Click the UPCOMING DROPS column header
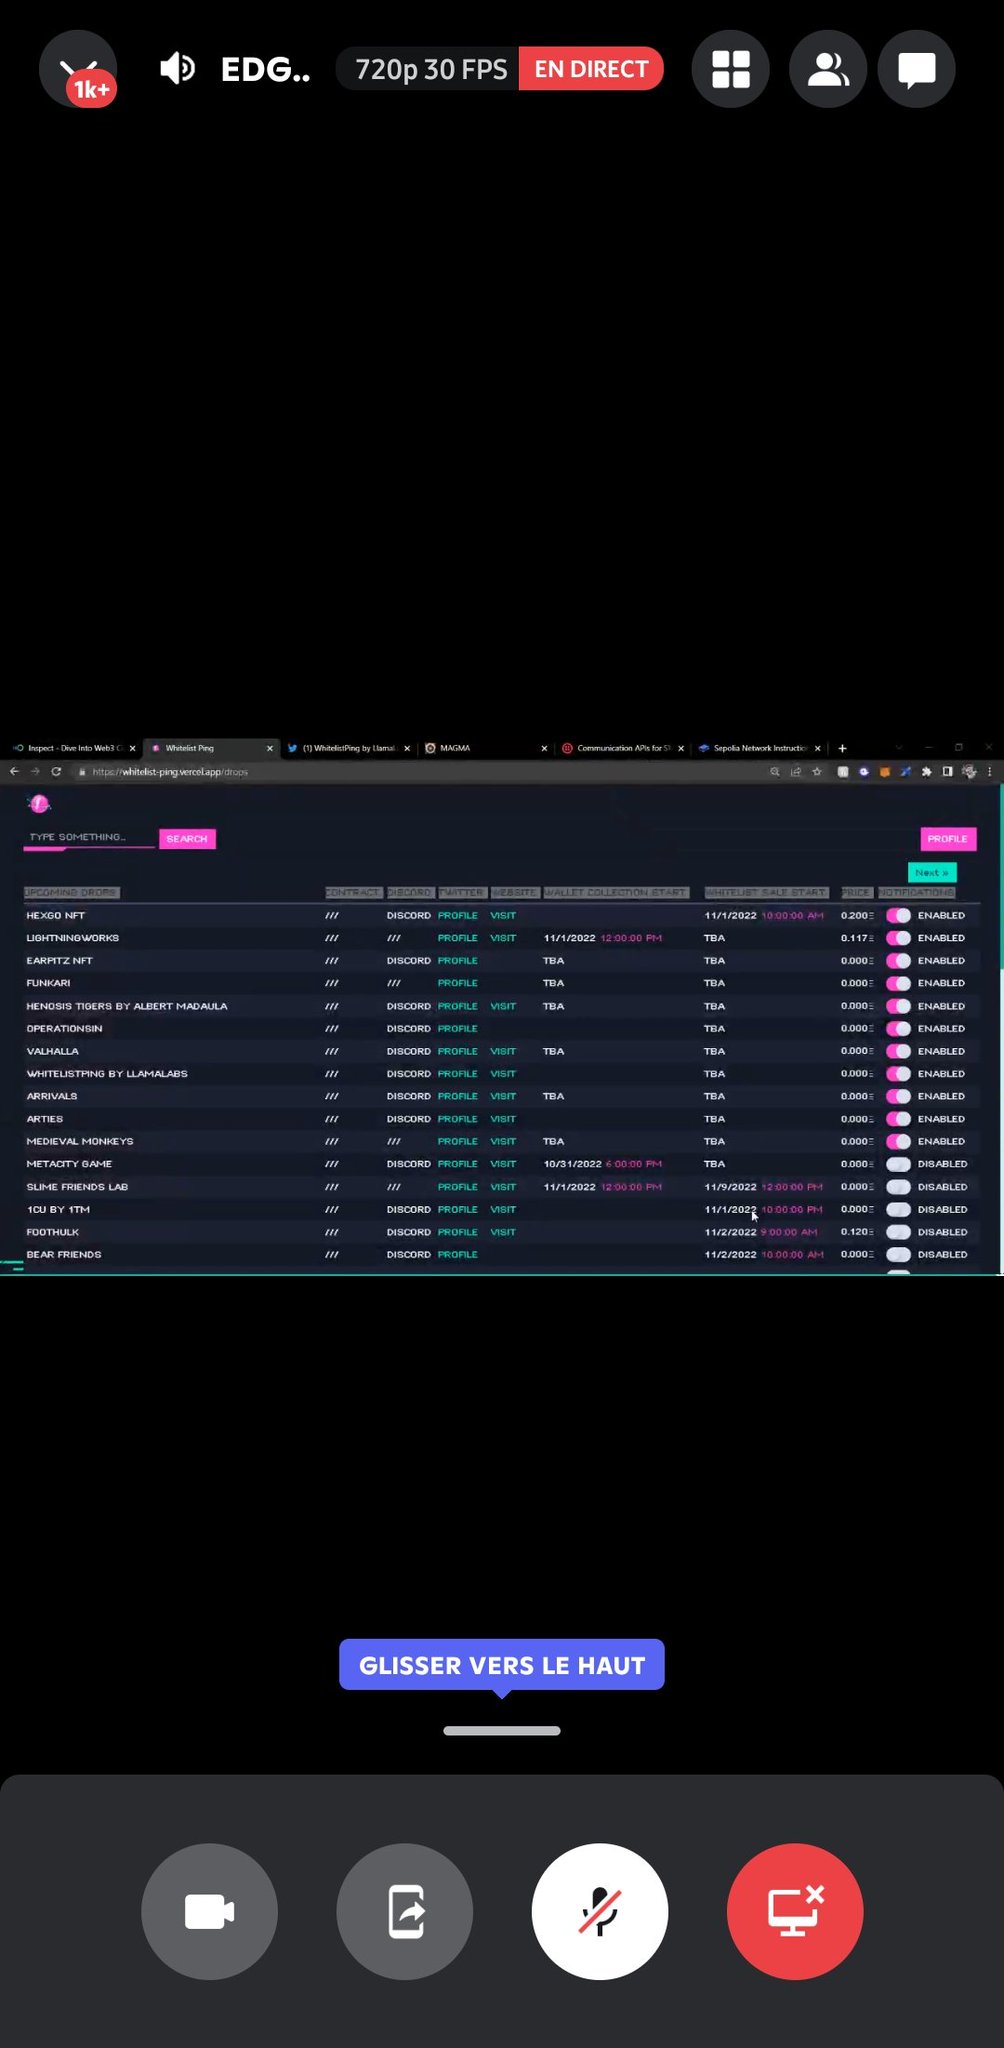Image resolution: width=1004 pixels, height=2048 pixels. coord(71,892)
